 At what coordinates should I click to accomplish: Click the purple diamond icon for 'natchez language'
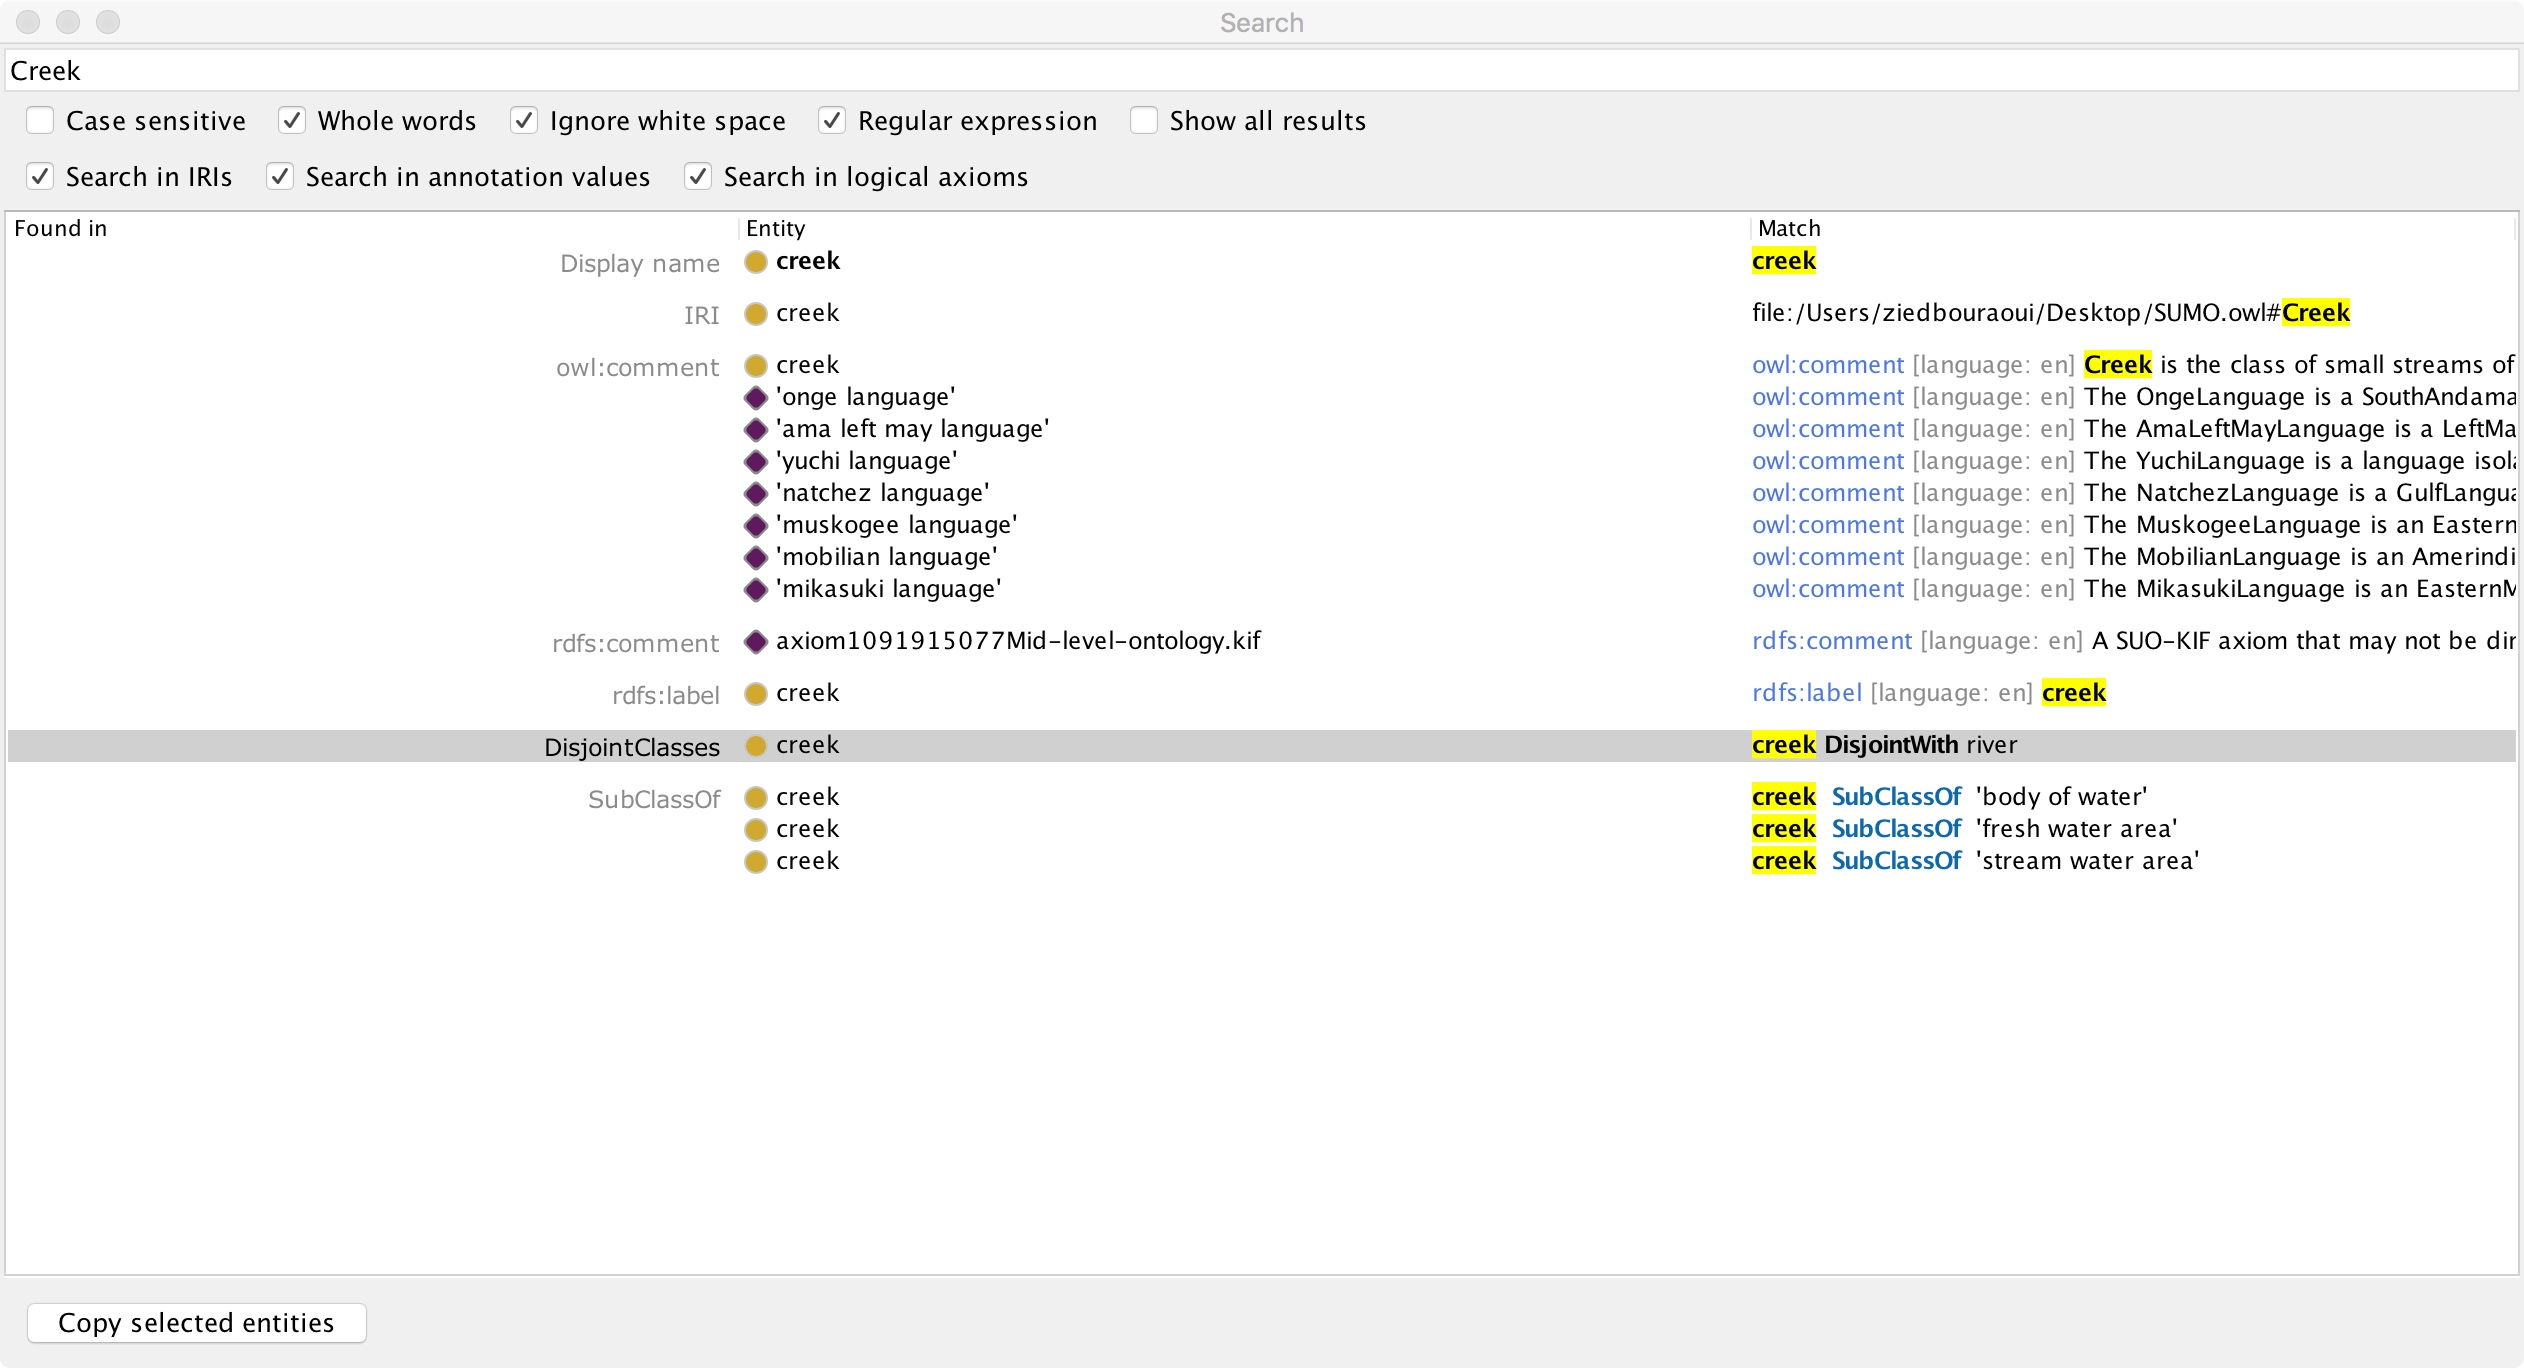point(756,494)
